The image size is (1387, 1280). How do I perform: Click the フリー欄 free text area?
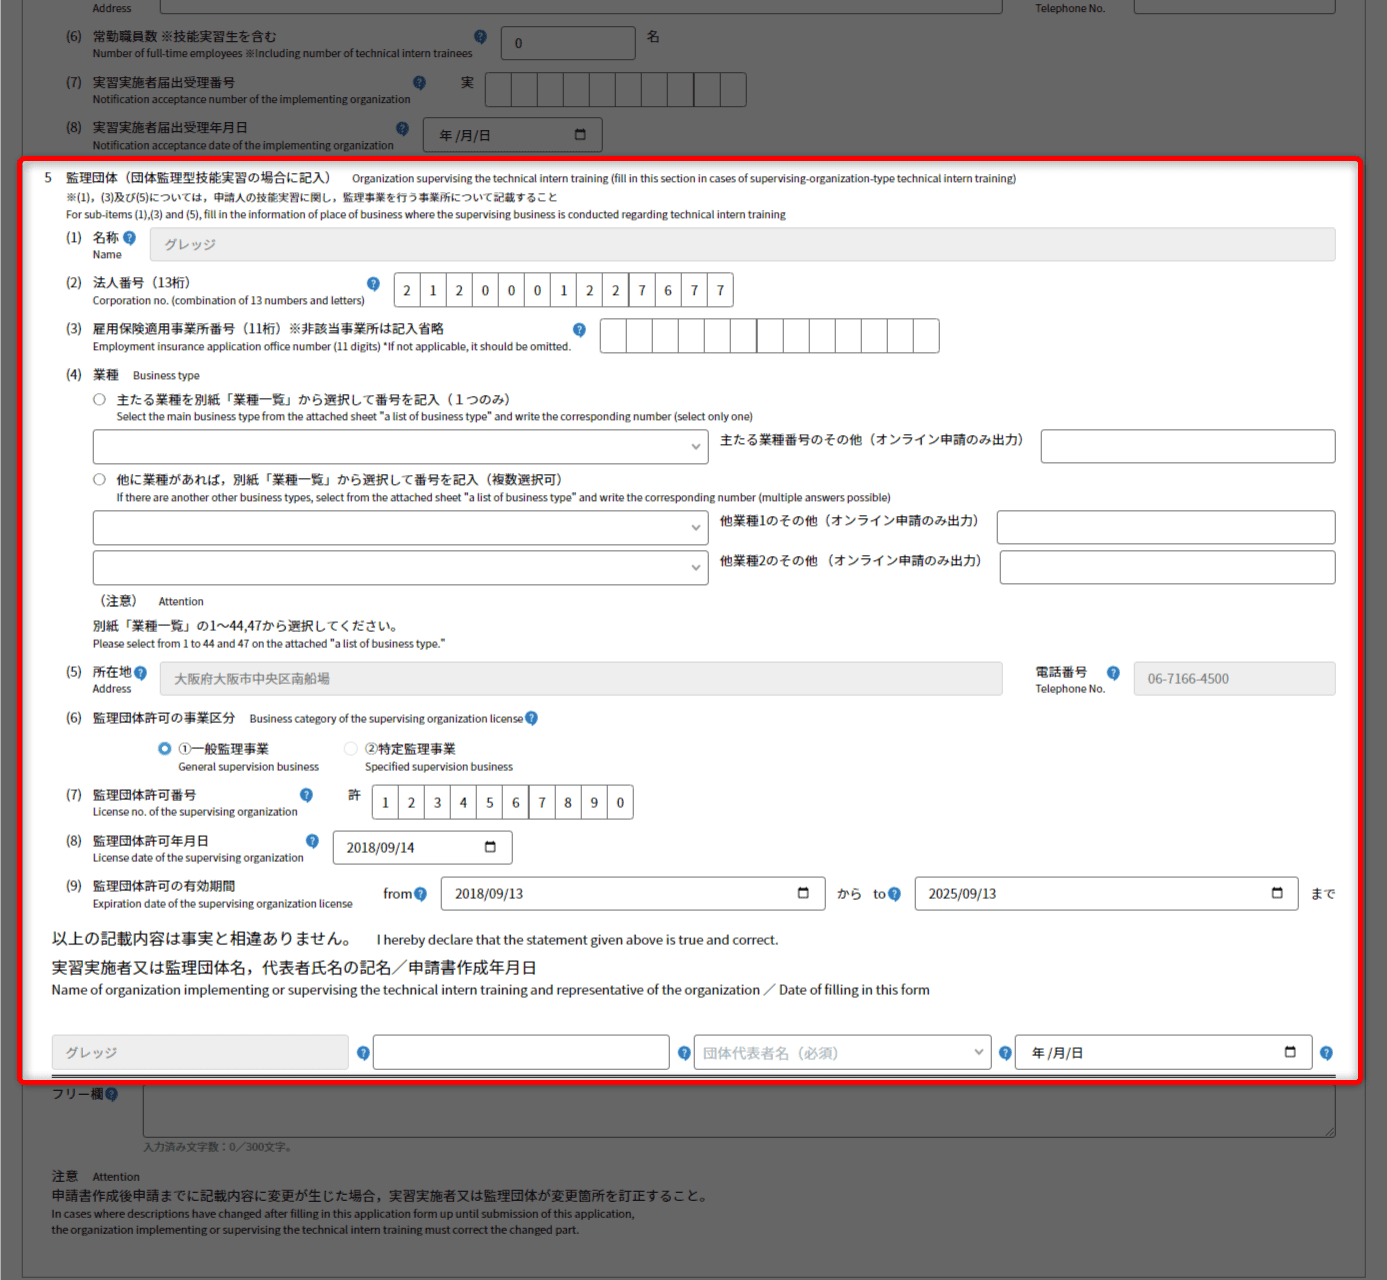point(738,1111)
